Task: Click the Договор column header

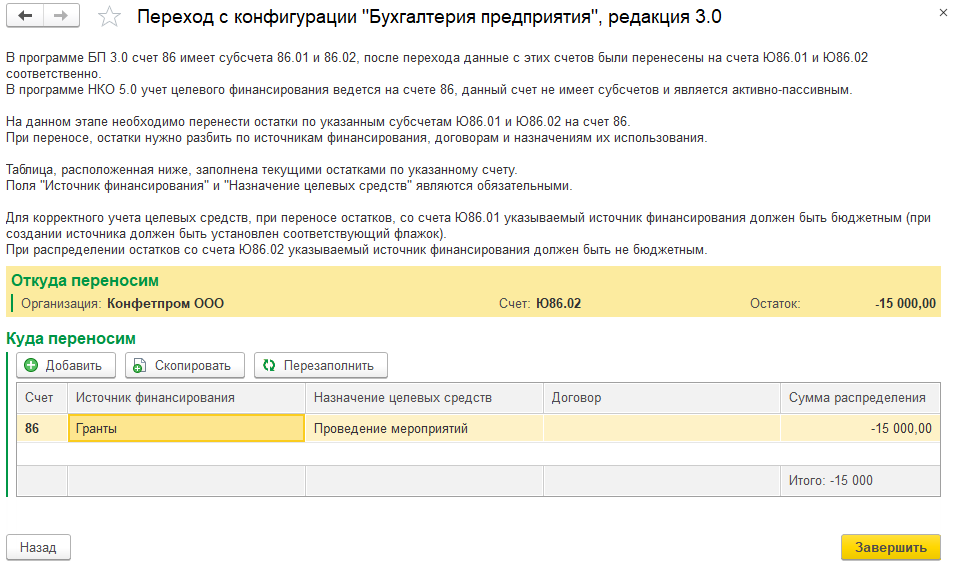Action: tap(661, 398)
